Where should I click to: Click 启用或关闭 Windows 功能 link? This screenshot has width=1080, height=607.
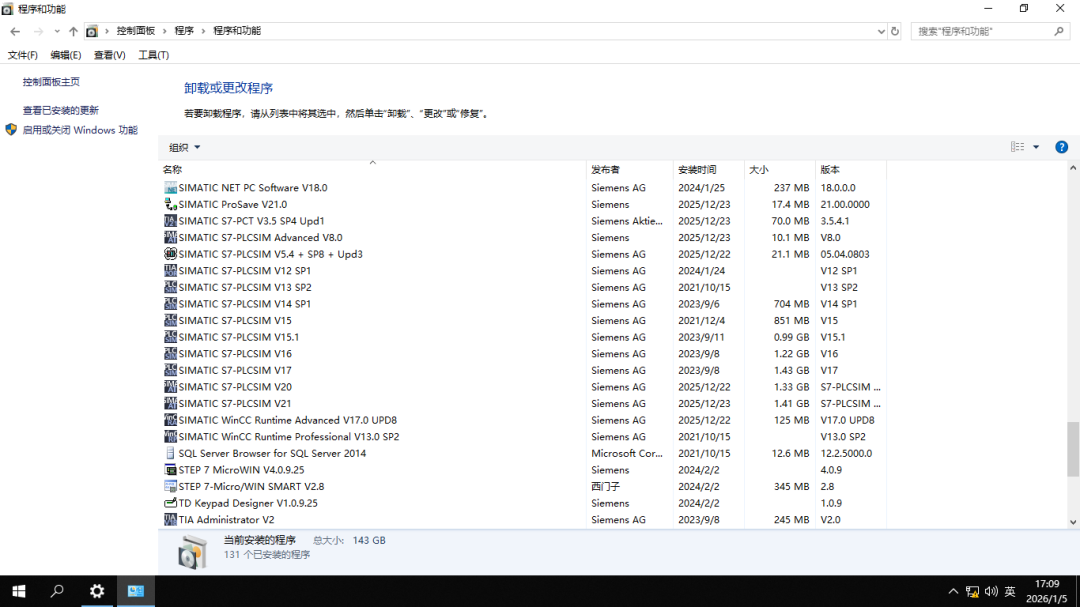pyautogui.click(x=80, y=130)
